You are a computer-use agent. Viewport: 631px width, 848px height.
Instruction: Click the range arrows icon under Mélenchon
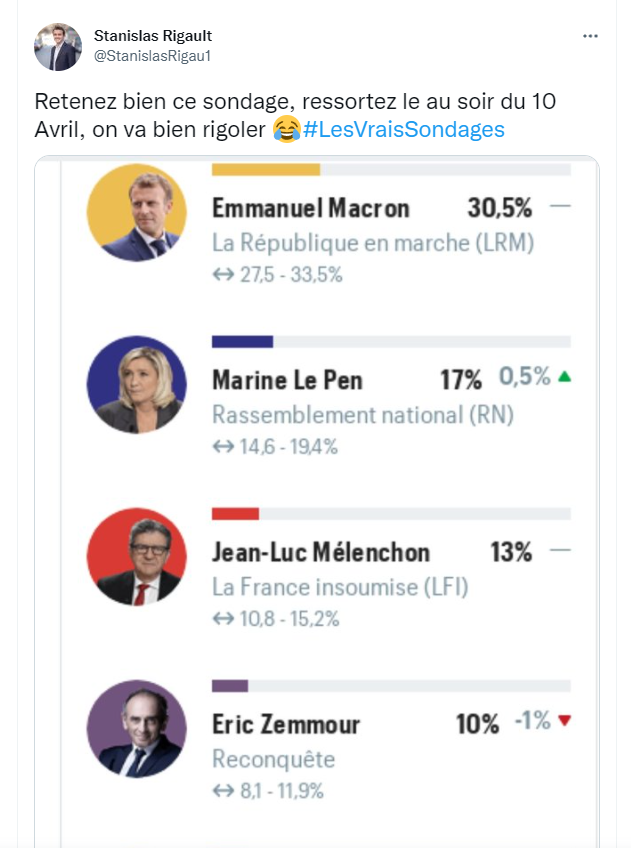pyautogui.click(x=223, y=619)
